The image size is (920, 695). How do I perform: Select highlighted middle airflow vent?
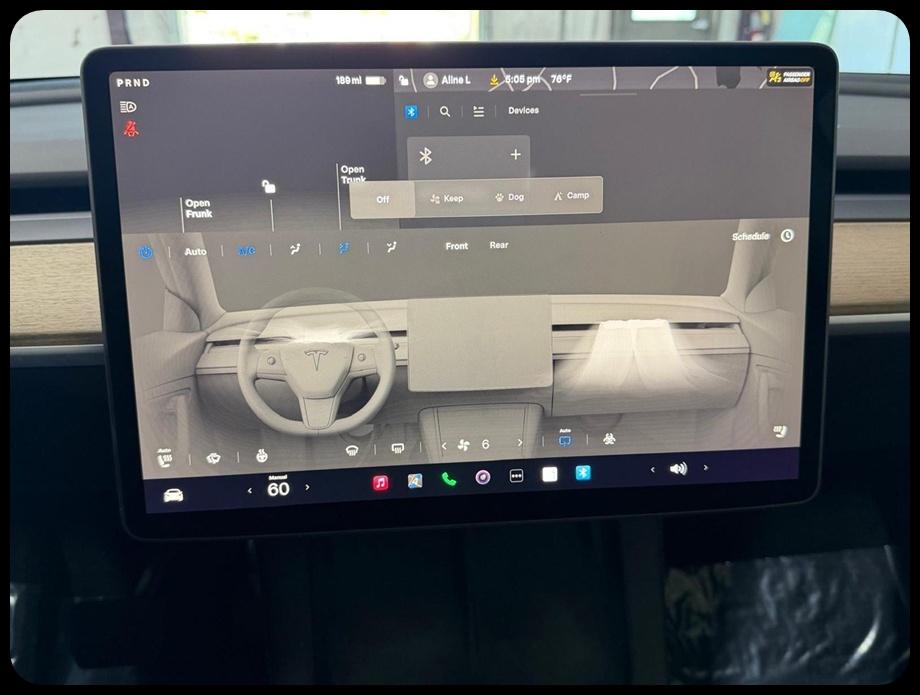344,249
